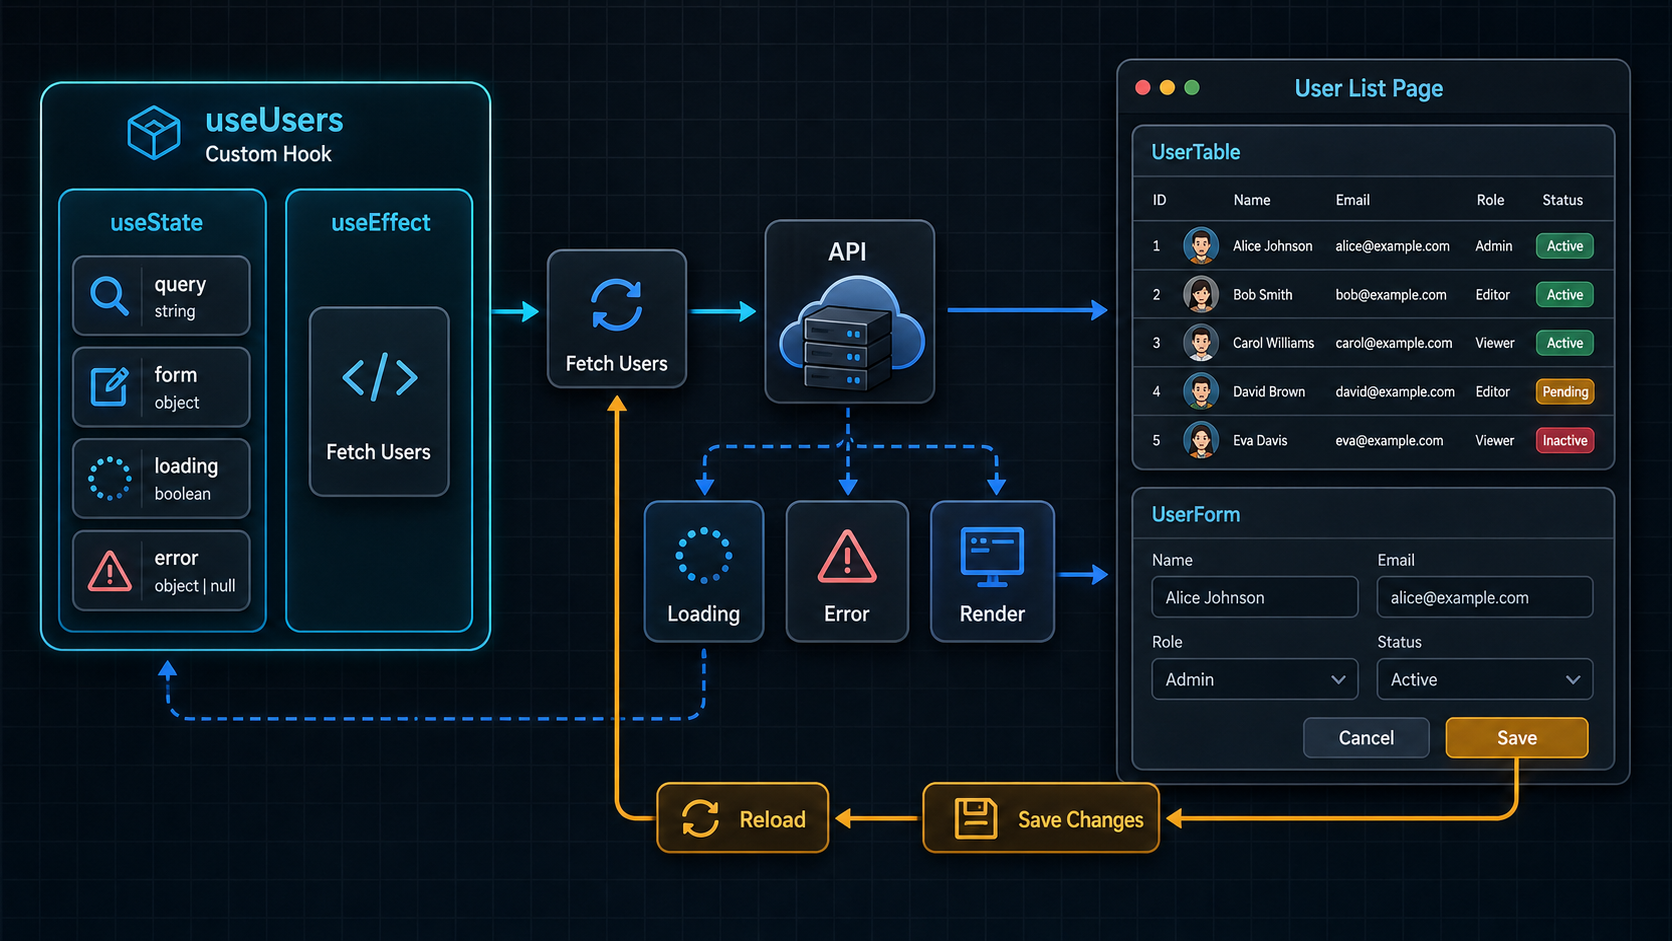
Task: Click Eva Davis' Inactive status badge
Action: 1565,440
